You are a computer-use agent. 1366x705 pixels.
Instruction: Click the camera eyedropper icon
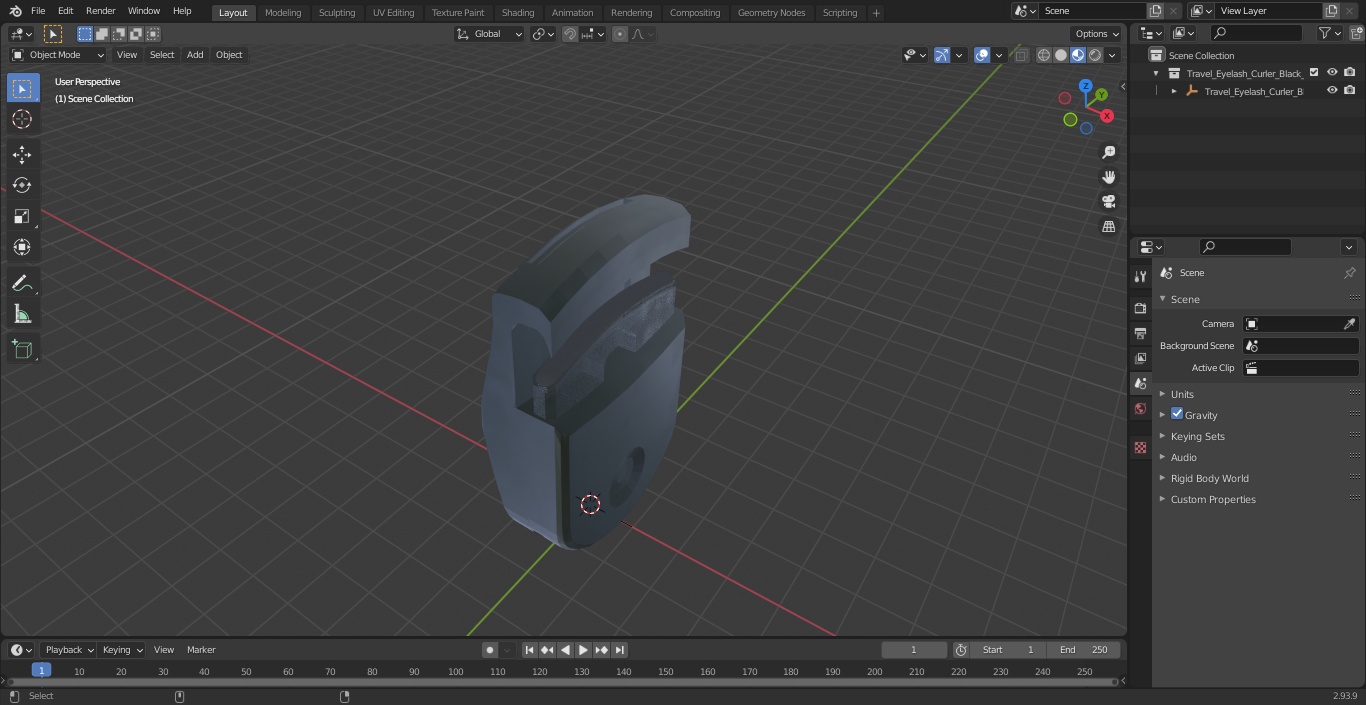pyautogui.click(x=1349, y=324)
